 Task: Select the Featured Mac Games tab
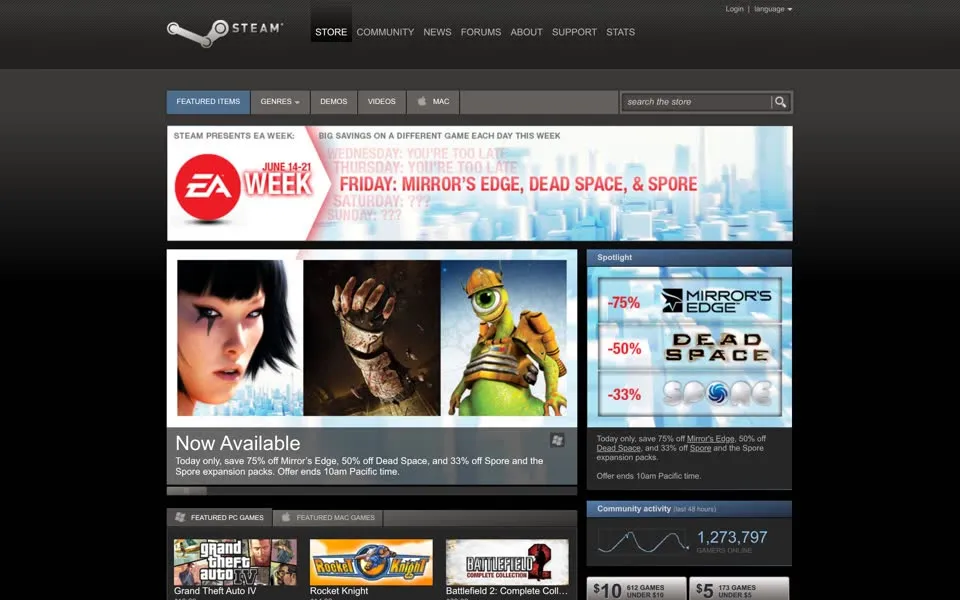[328, 517]
